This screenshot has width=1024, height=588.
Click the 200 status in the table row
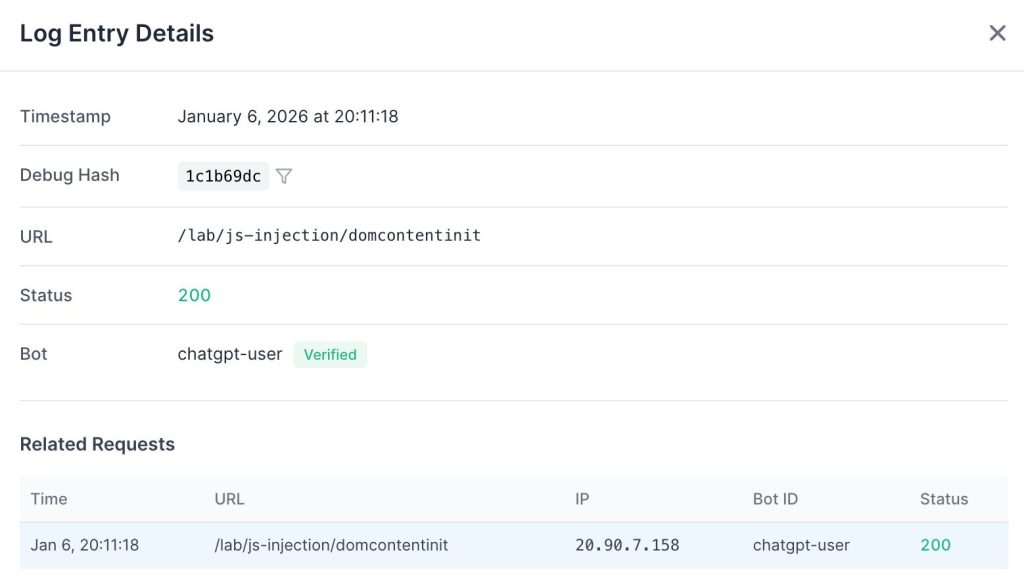pos(935,545)
